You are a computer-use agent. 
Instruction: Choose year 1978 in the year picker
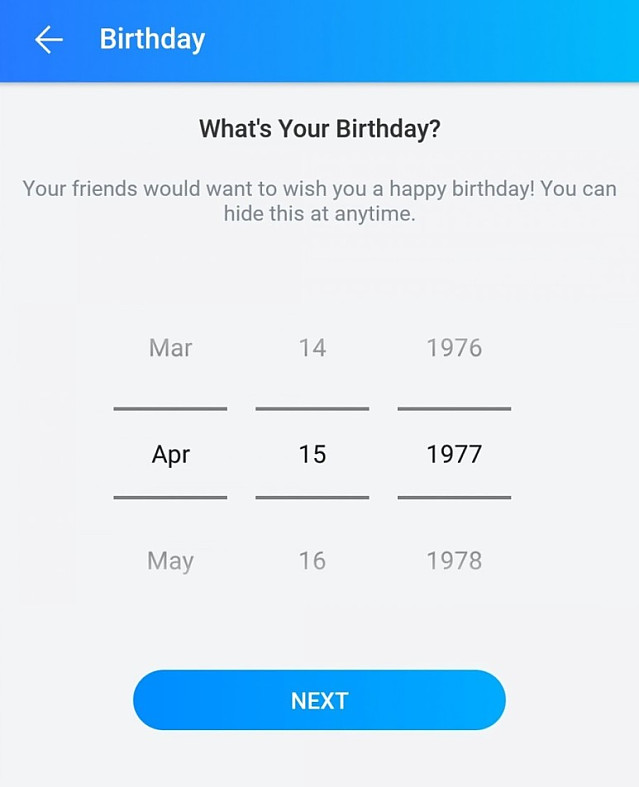point(454,561)
